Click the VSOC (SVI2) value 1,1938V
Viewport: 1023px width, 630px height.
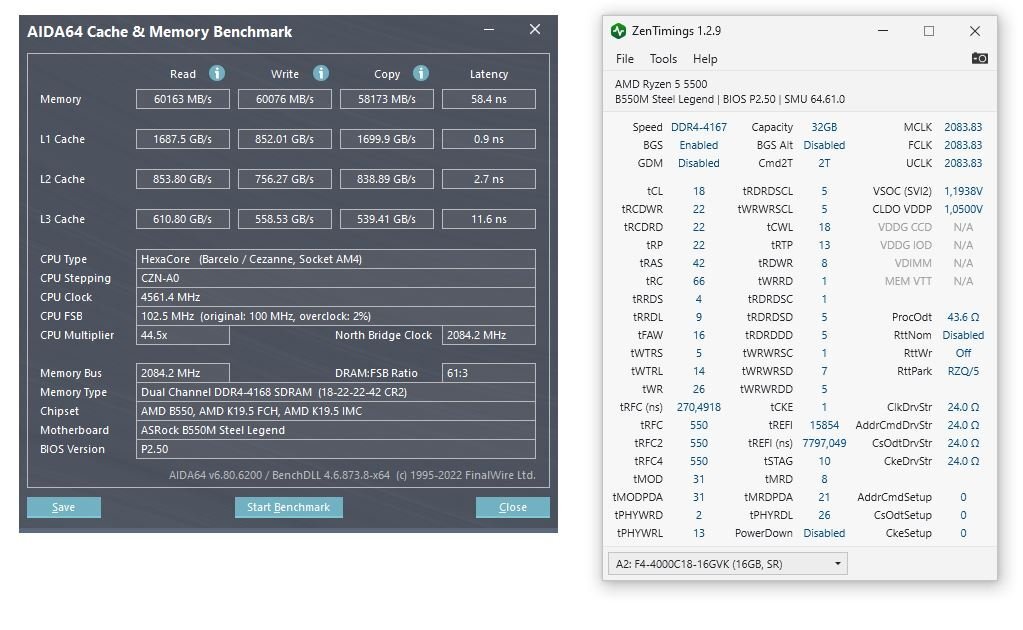pos(963,191)
